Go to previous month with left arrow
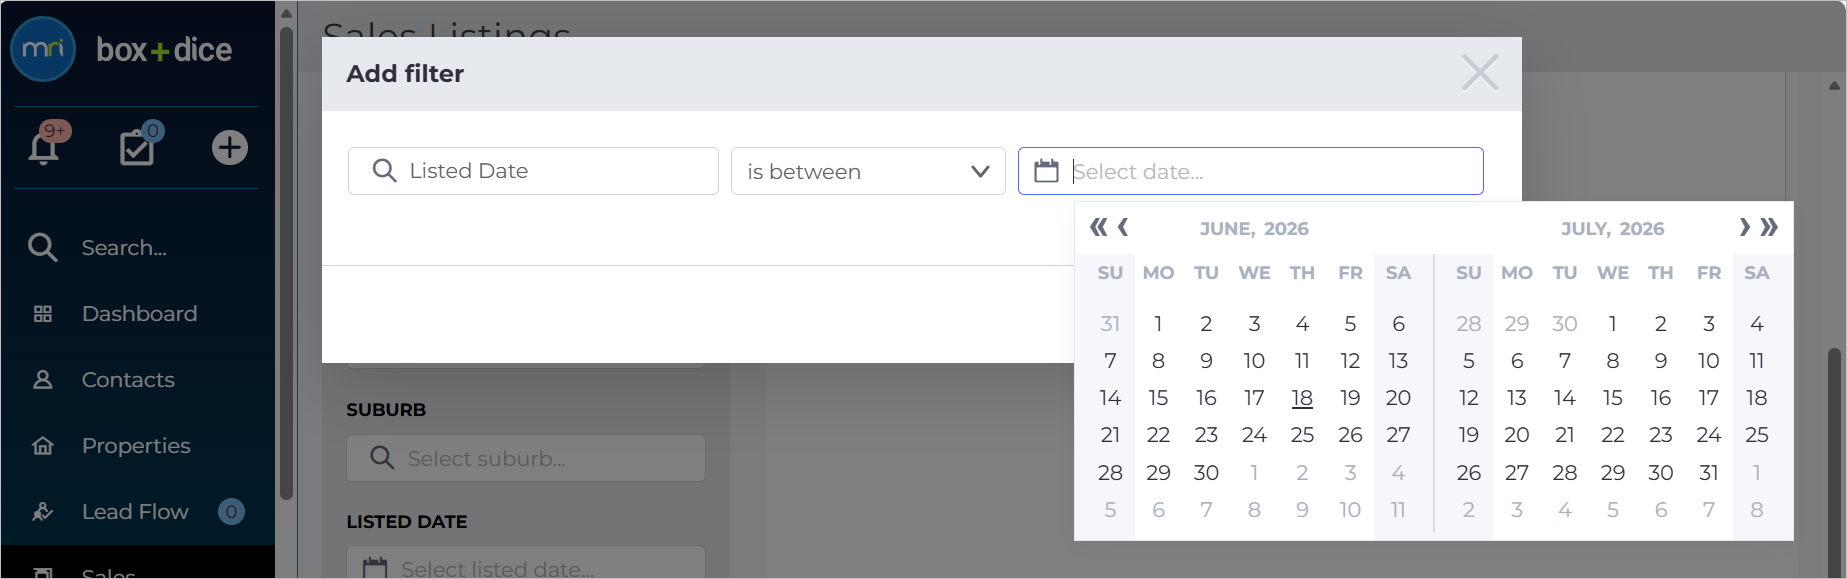Image resolution: width=1847 pixels, height=579 pixels. point(1123,227)
